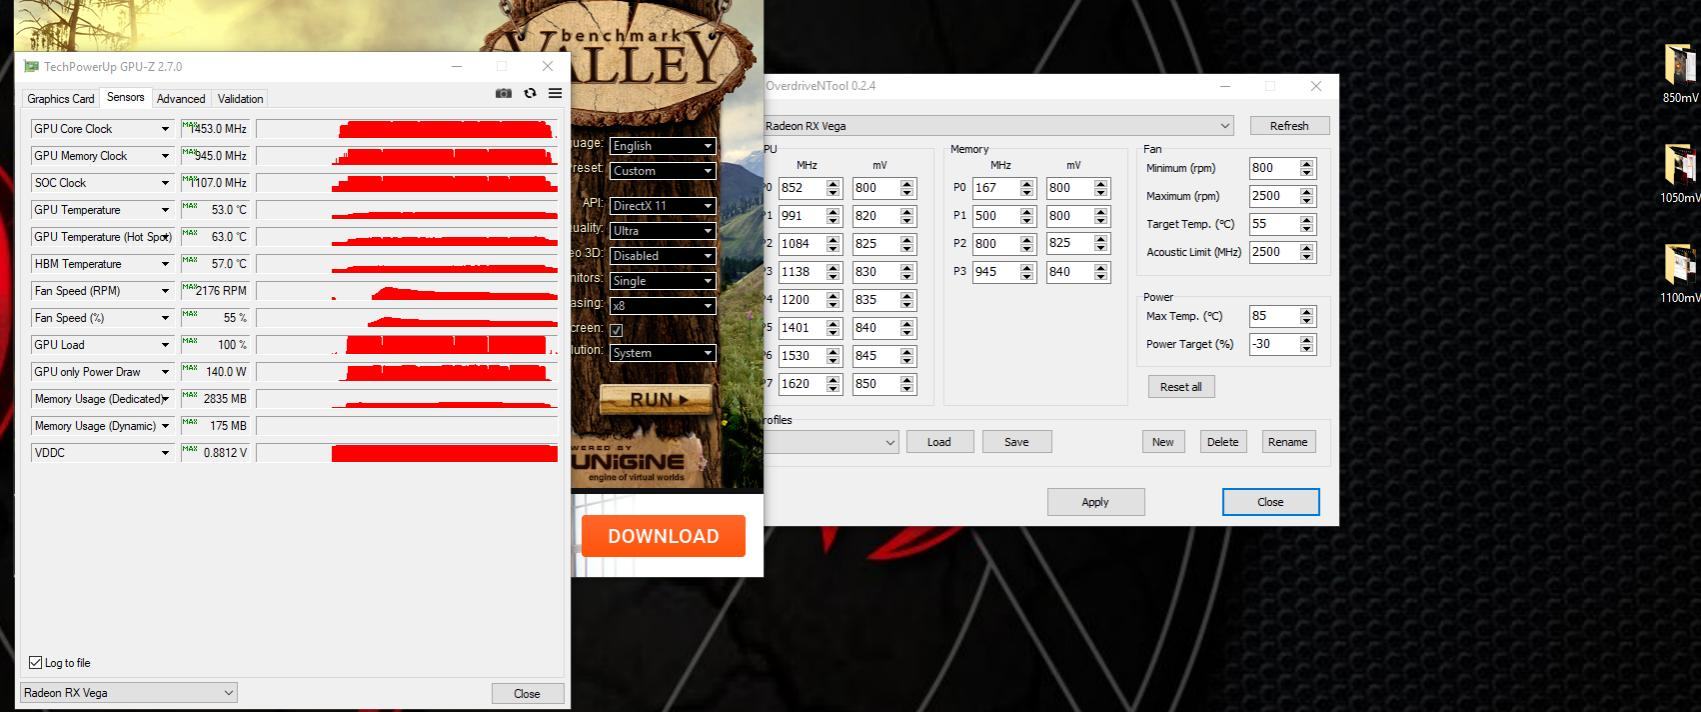Open OverdriveNTool Profiles dropdown
Image resolution: width=1701 pixels, height=712 pixels.
point(831,442)
